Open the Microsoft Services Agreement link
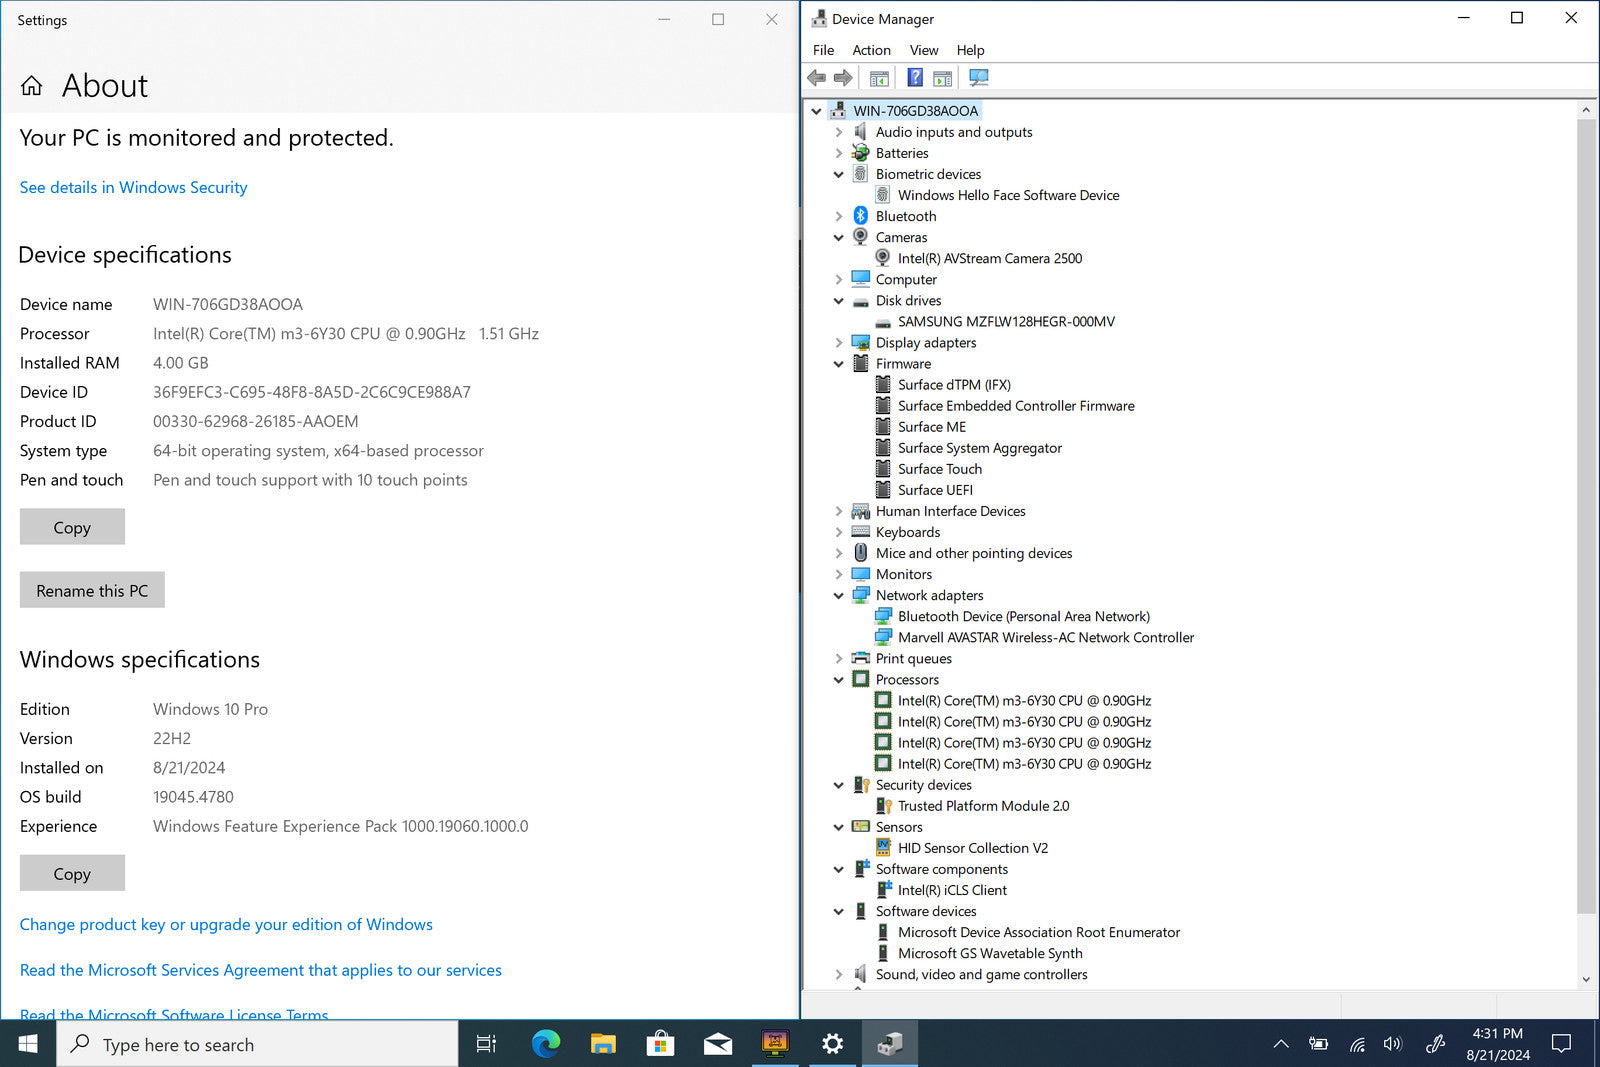 [x=261, y=971]
